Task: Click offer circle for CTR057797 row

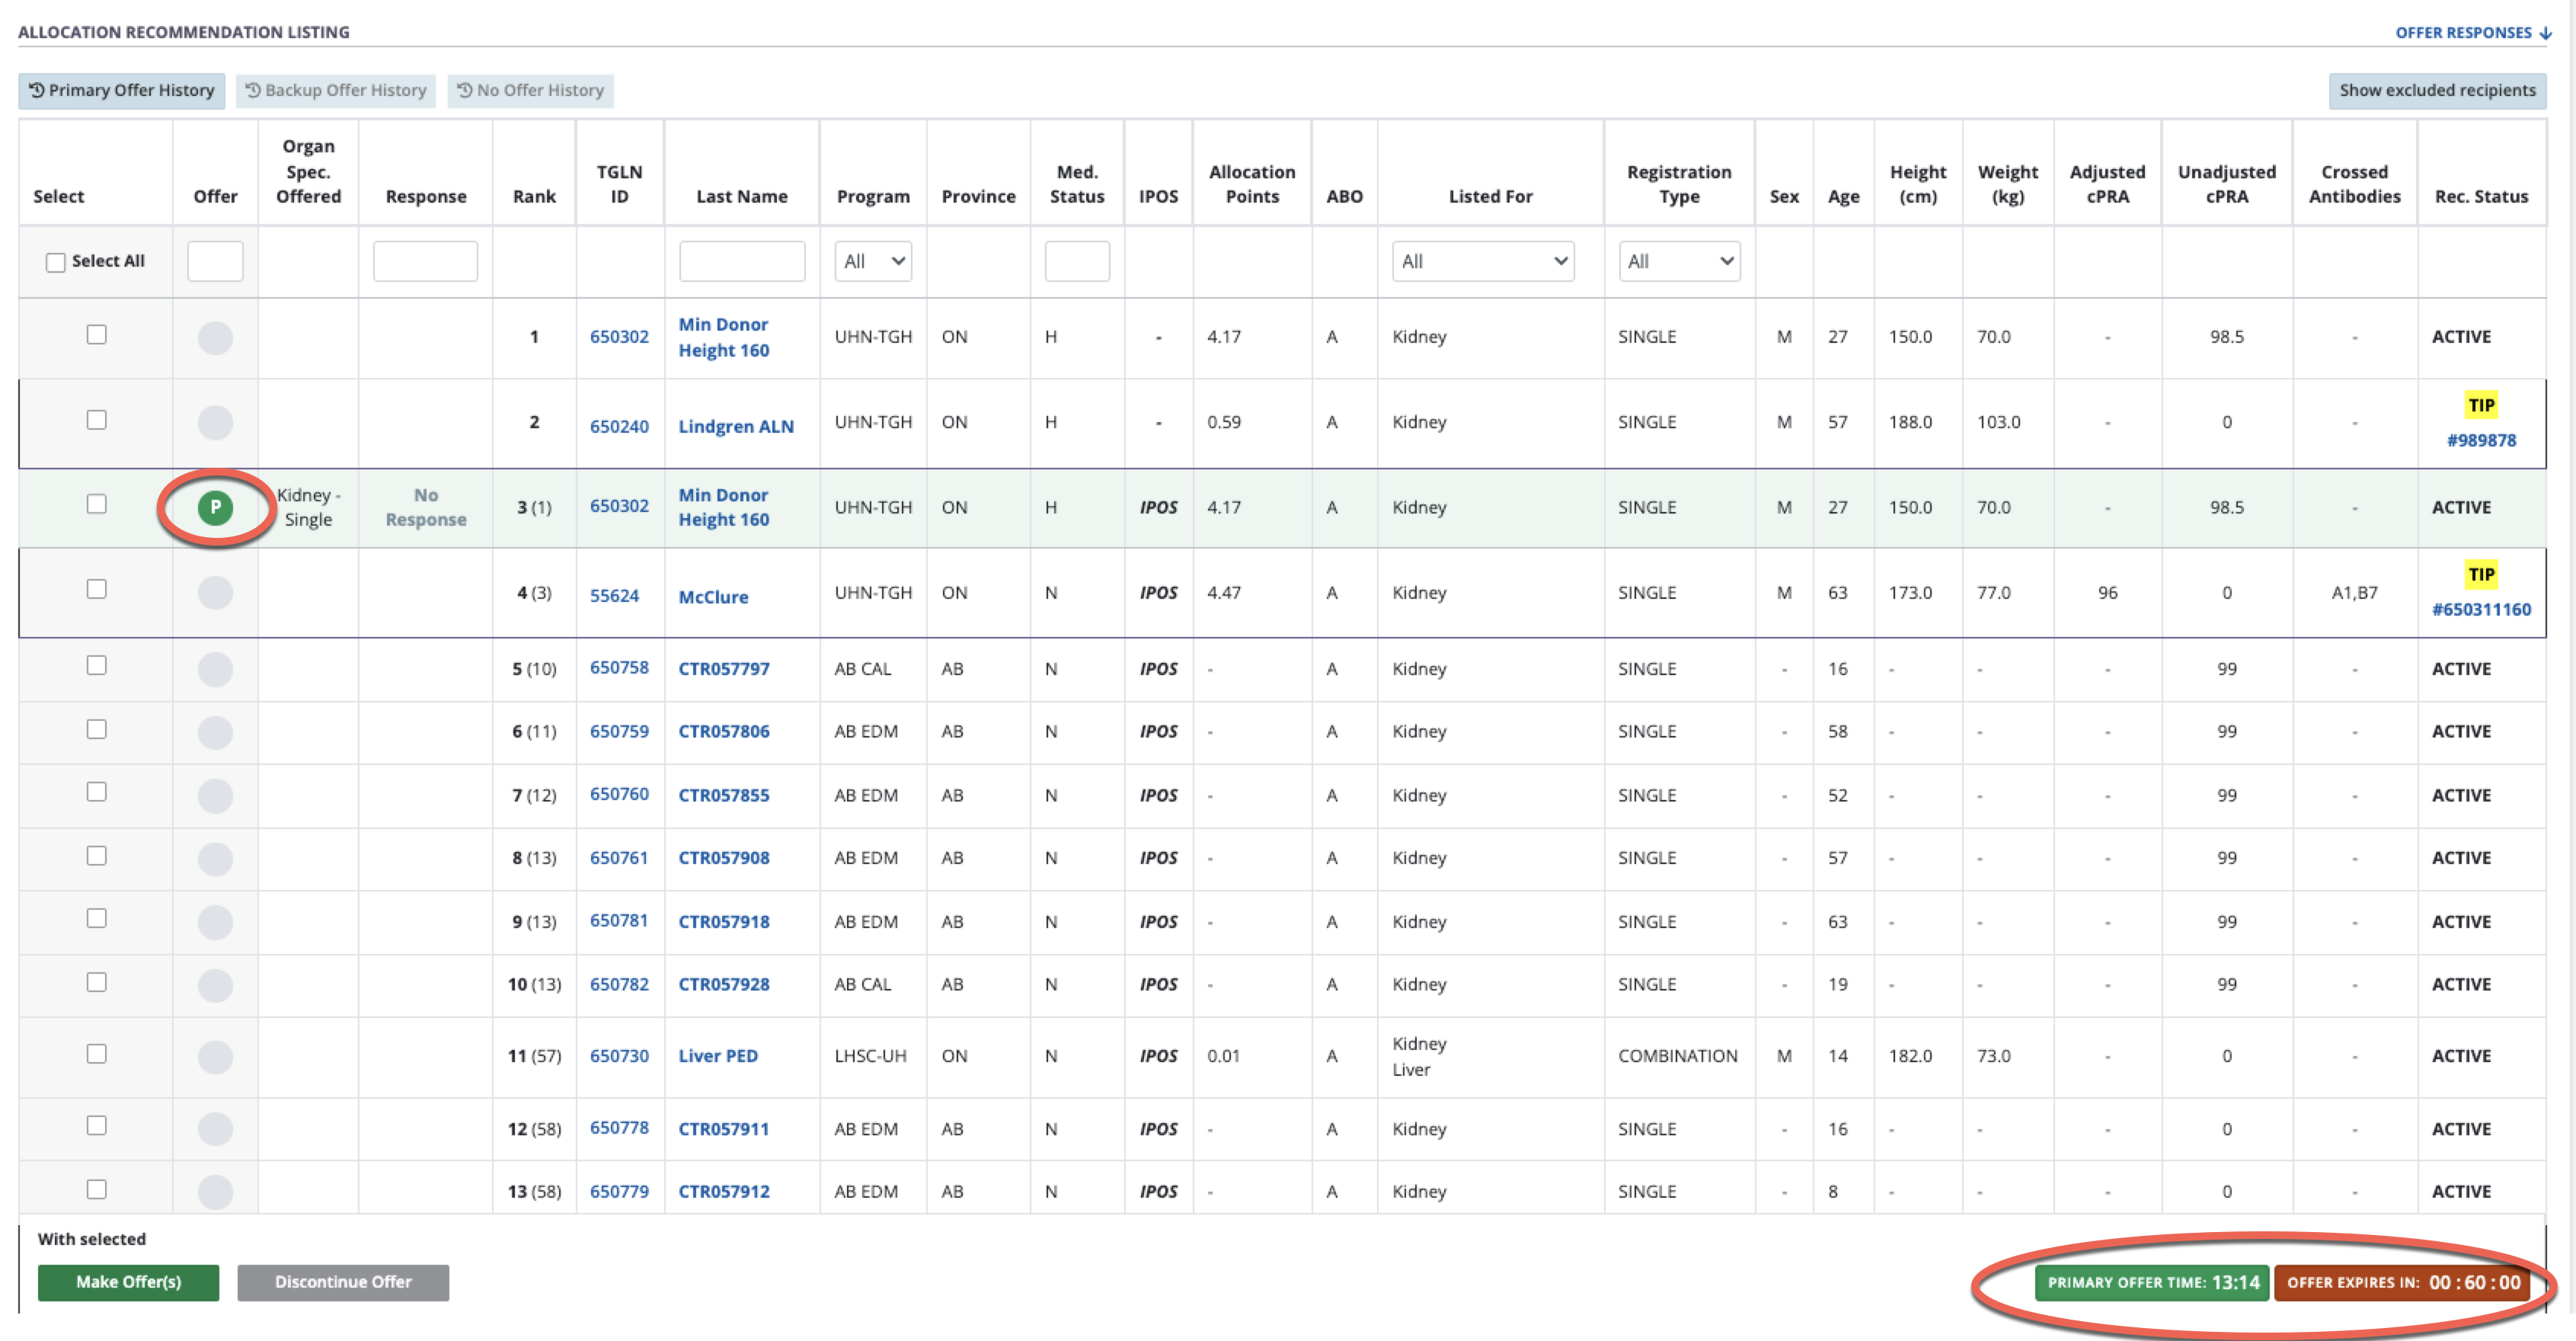Action: coord(215,669)
